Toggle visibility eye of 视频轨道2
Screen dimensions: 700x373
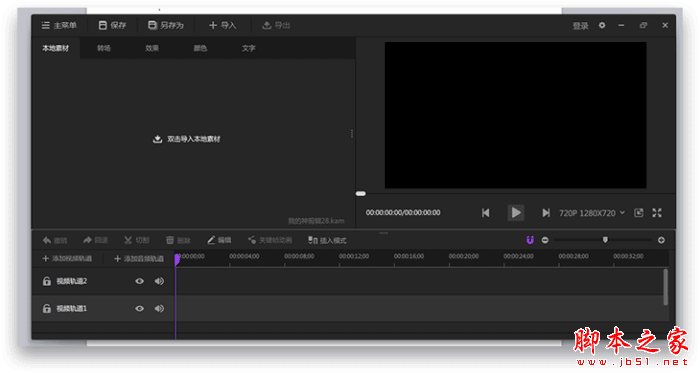[x=139, y=281]
